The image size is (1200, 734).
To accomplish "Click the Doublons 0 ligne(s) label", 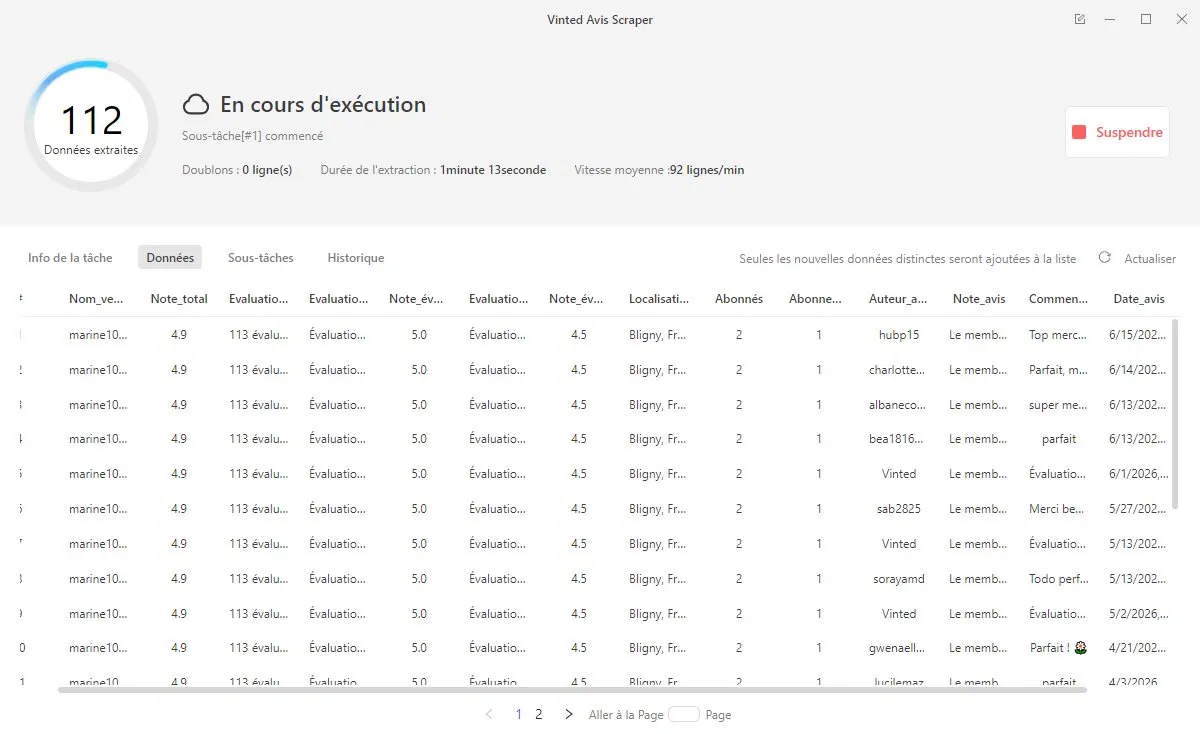I will coord(237,170).
